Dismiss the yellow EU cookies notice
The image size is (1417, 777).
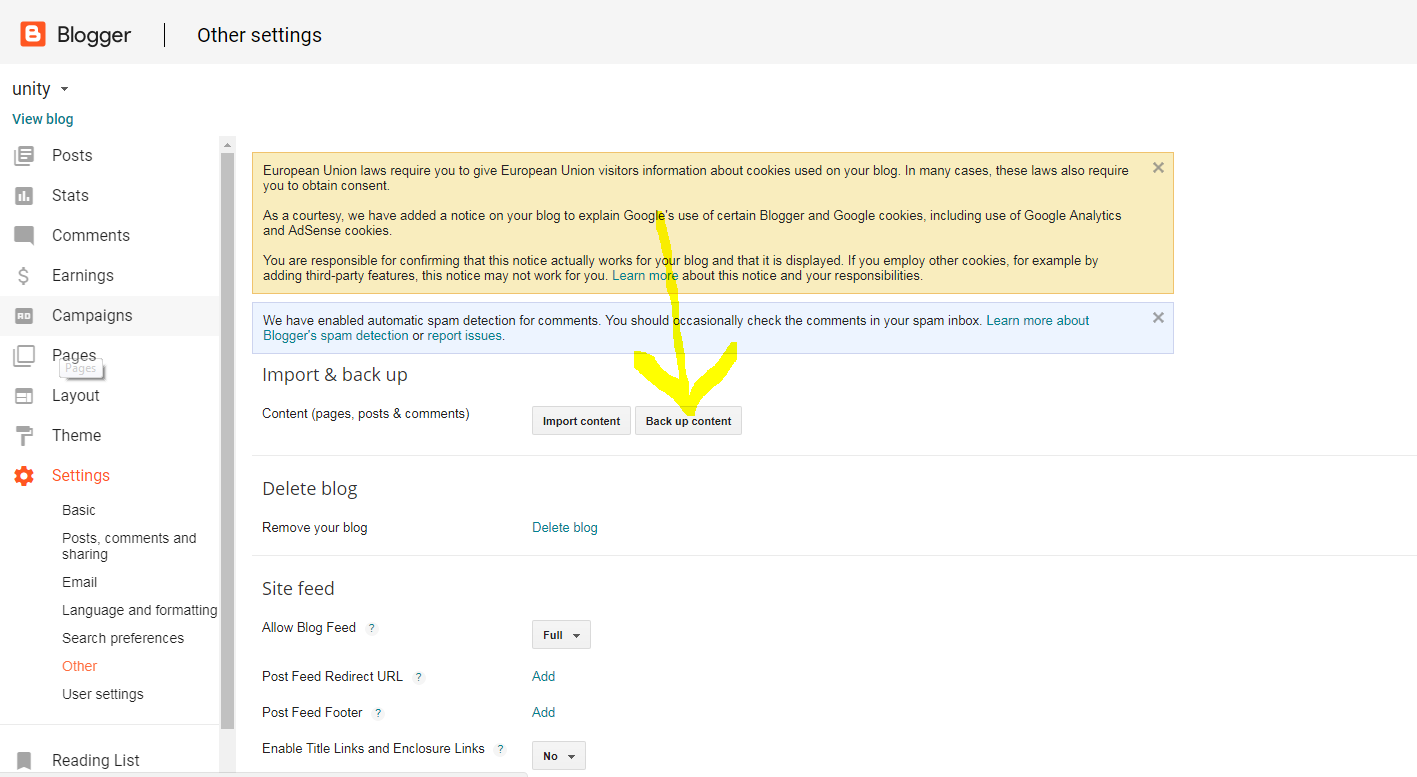[1158, 168]
